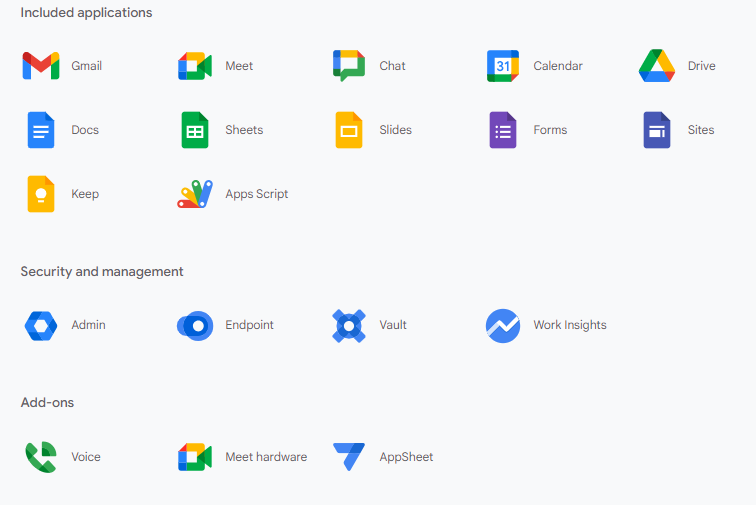
Task: Select the Work Insights chart icon
Action: tap(503, 326)
